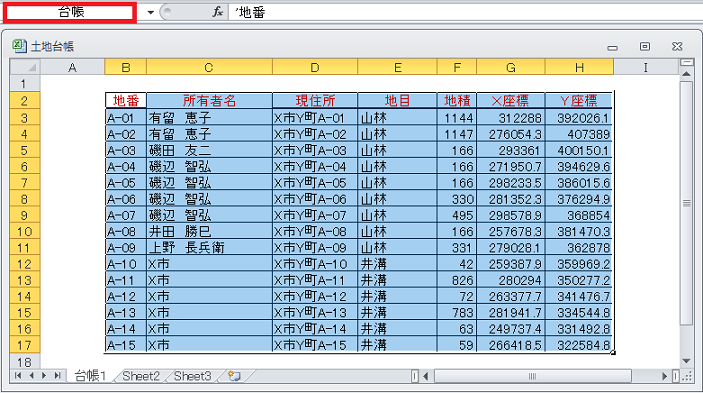Click horizontal scrollbar left arrow
The width and height of the screenshot is (703, 393).
(x=425, y=376)
